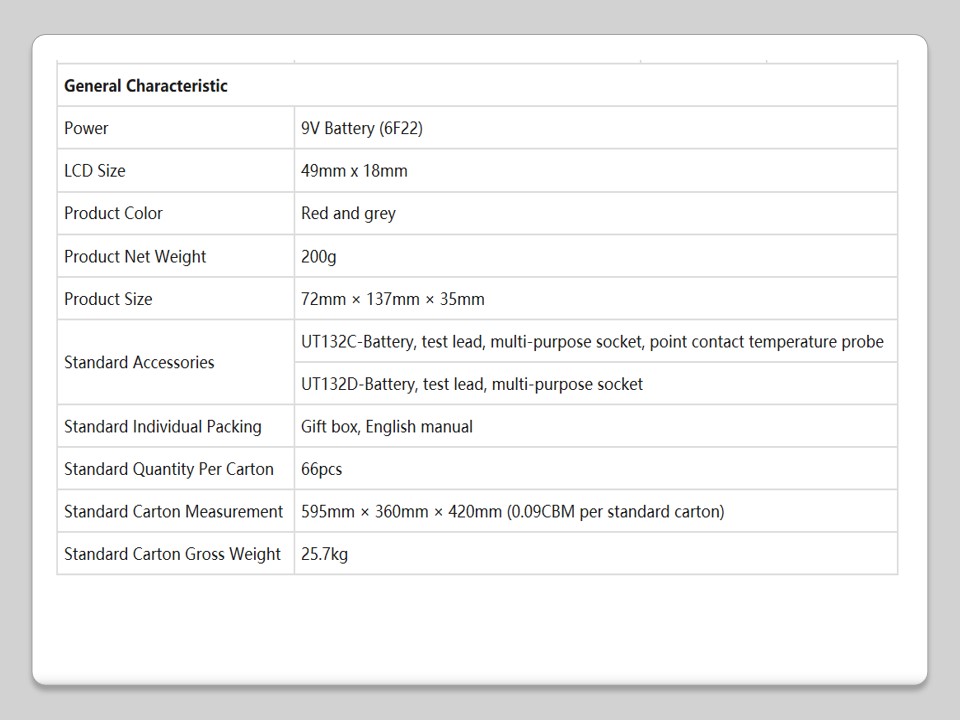Select the Product Size label
The image size is (960, 720).
point(108,299)
